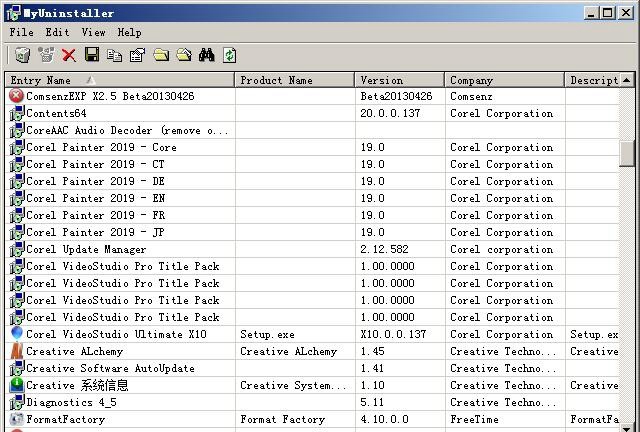Click the Creative System... product name cell
Image resolution: width=640 pixels, height=432 pixels.
point(293,385)
